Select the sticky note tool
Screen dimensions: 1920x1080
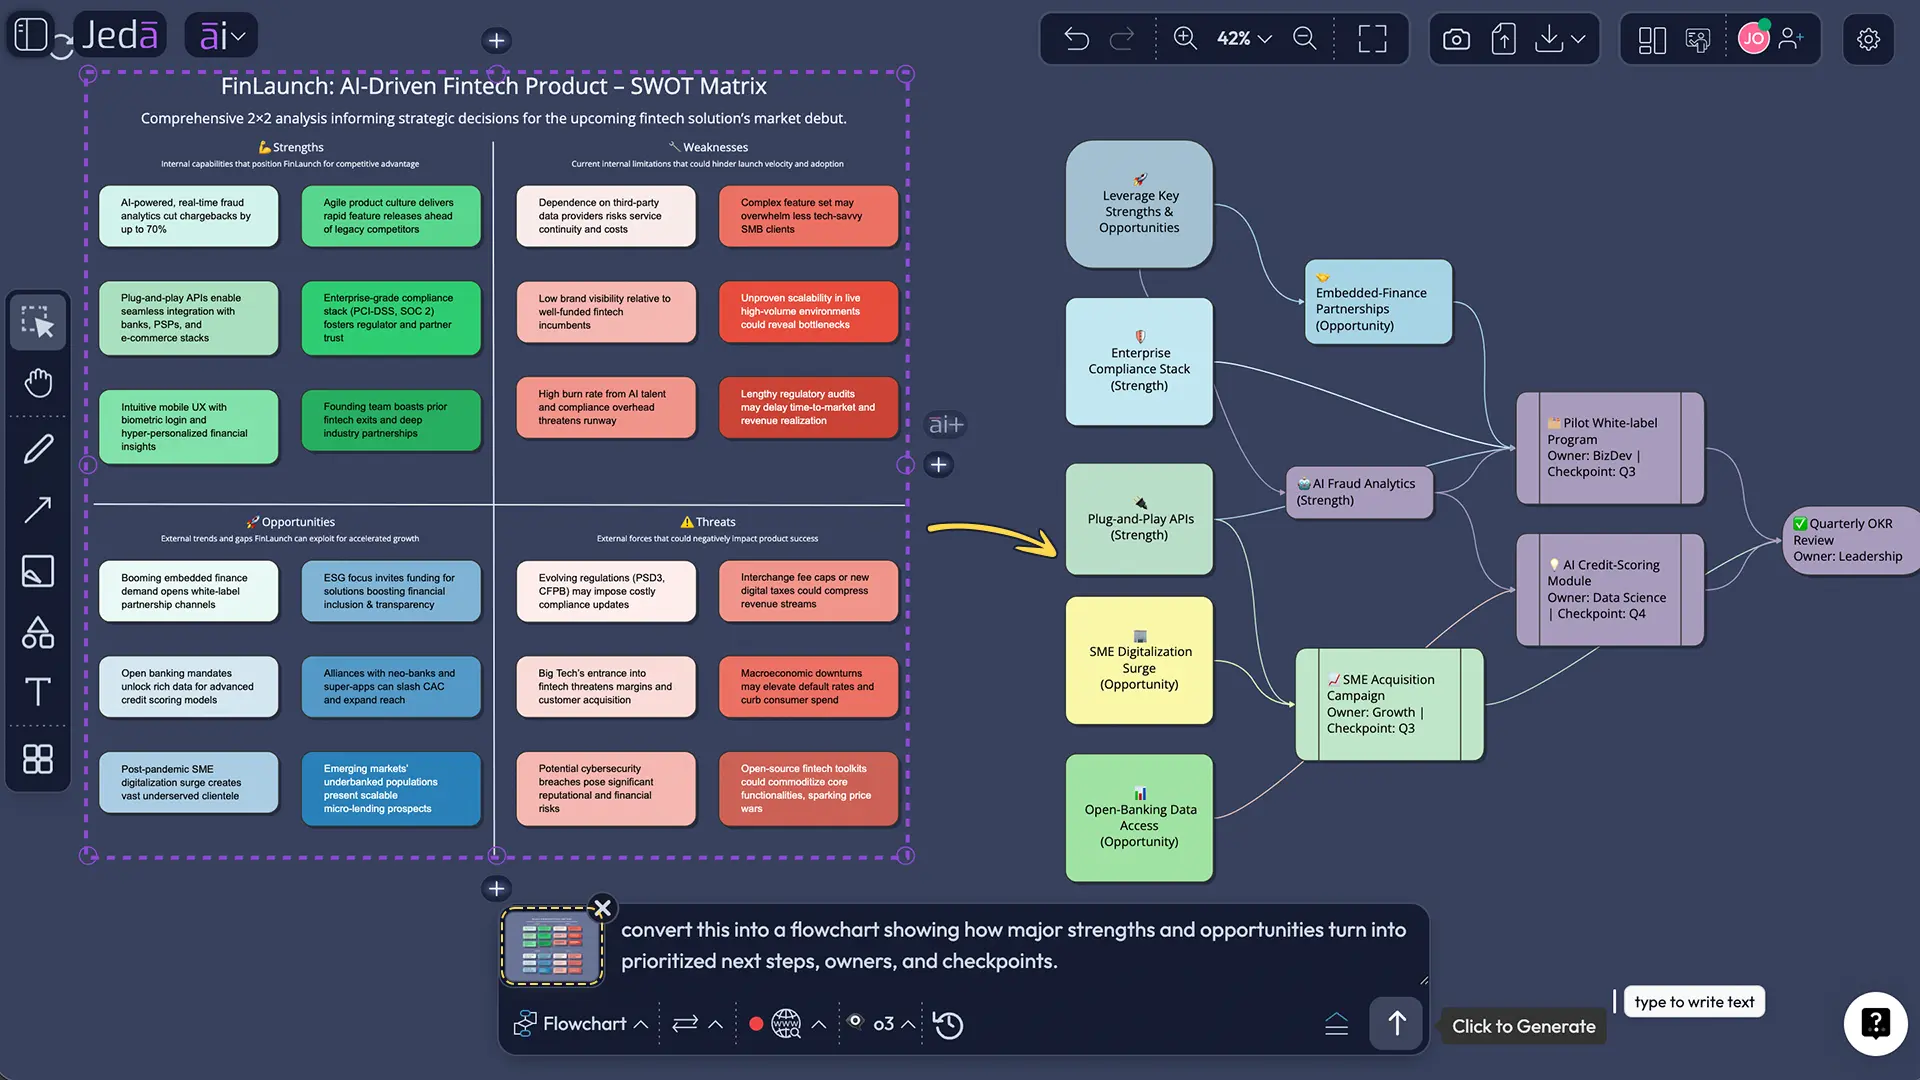point(38,571)
